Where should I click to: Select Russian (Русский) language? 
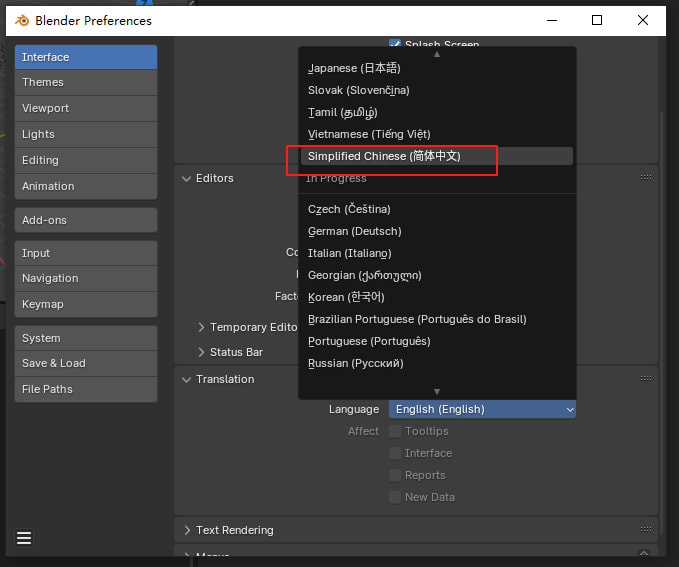pos(437,363)
